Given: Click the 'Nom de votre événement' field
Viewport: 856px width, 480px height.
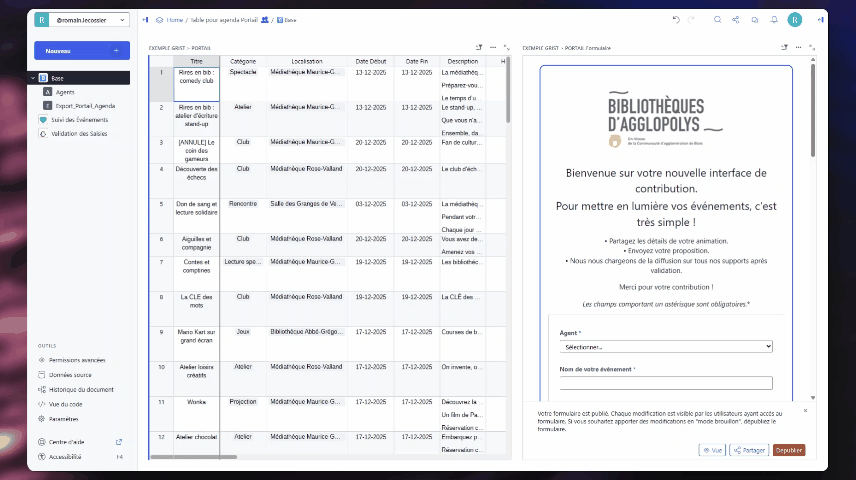Looking at the screenshot, I should [665, 383].
